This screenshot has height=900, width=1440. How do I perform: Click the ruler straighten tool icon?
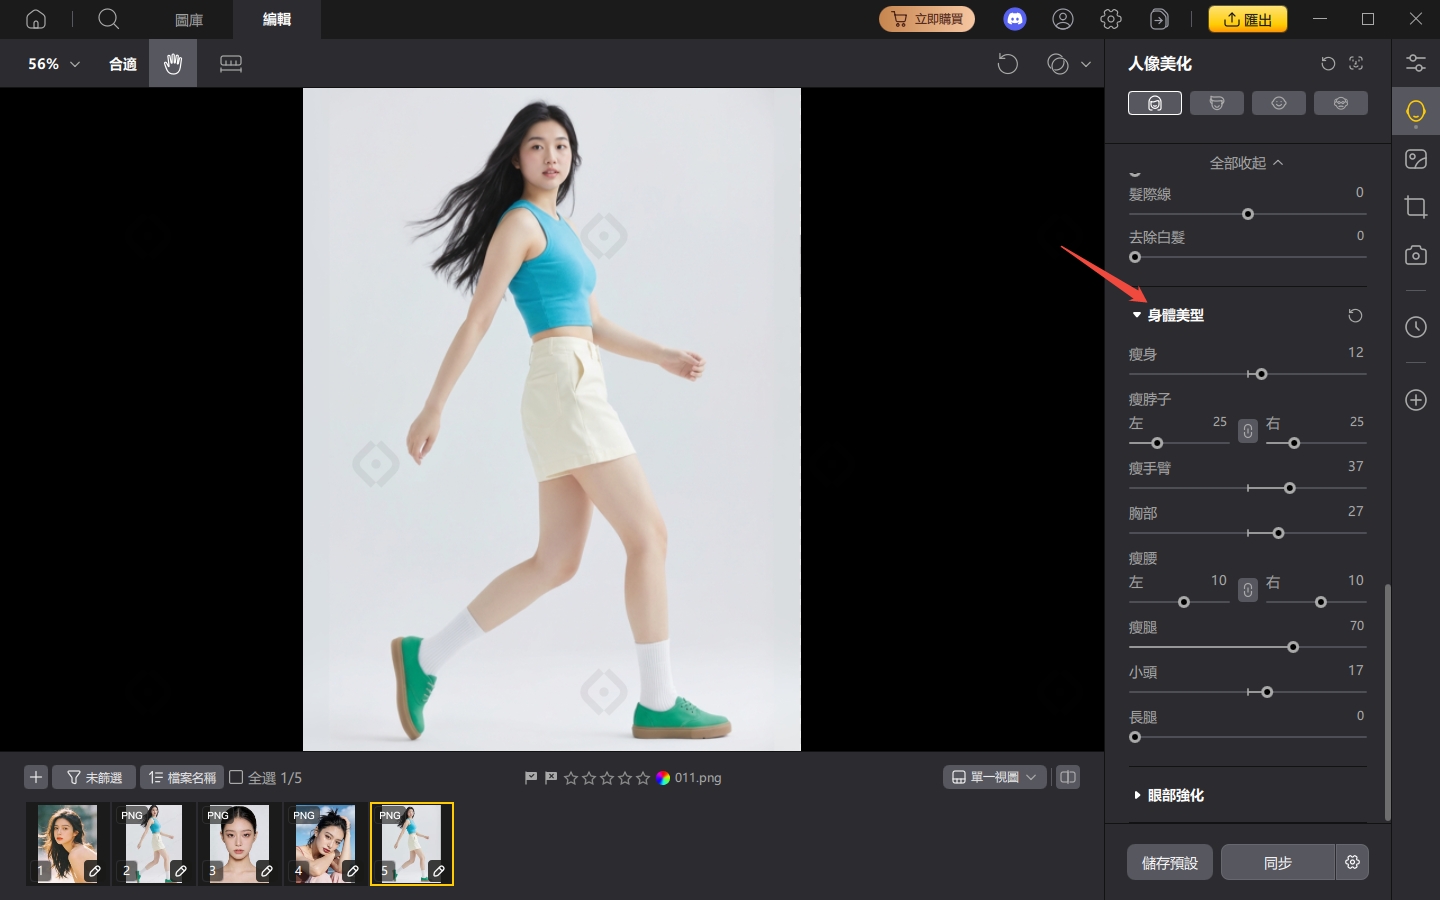coord(231,64)
